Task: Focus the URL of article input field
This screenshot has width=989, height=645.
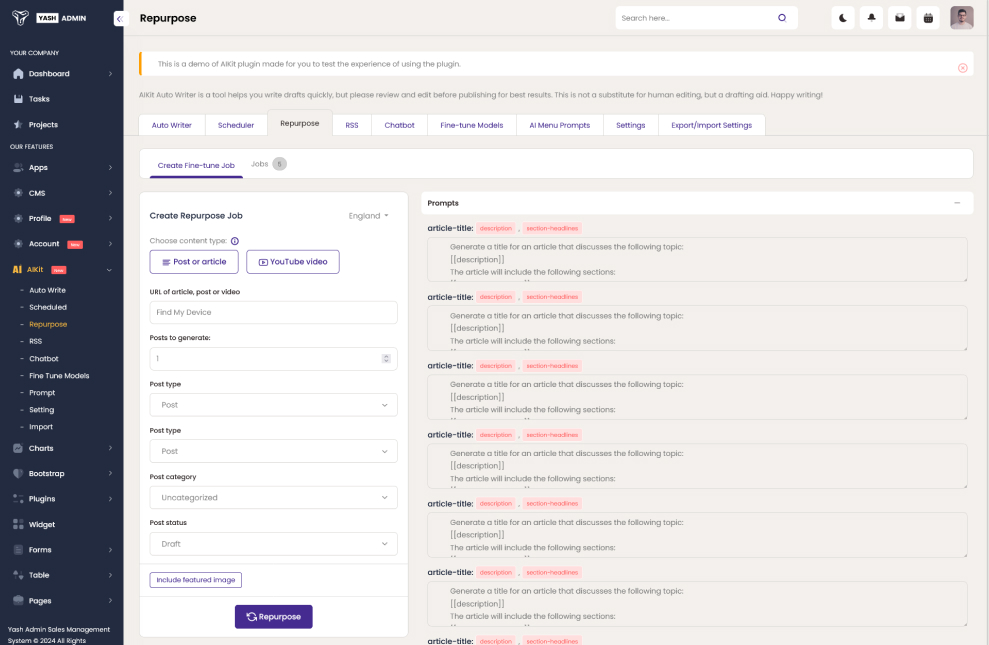Action: (273, 312)
